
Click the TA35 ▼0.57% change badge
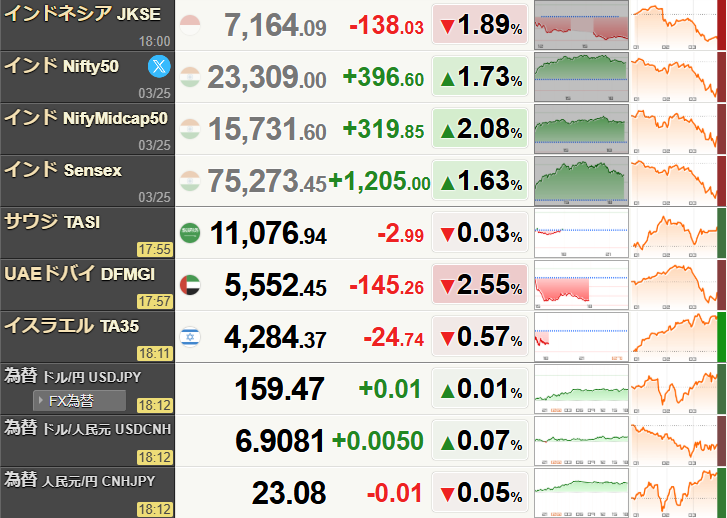coord(480,336)
